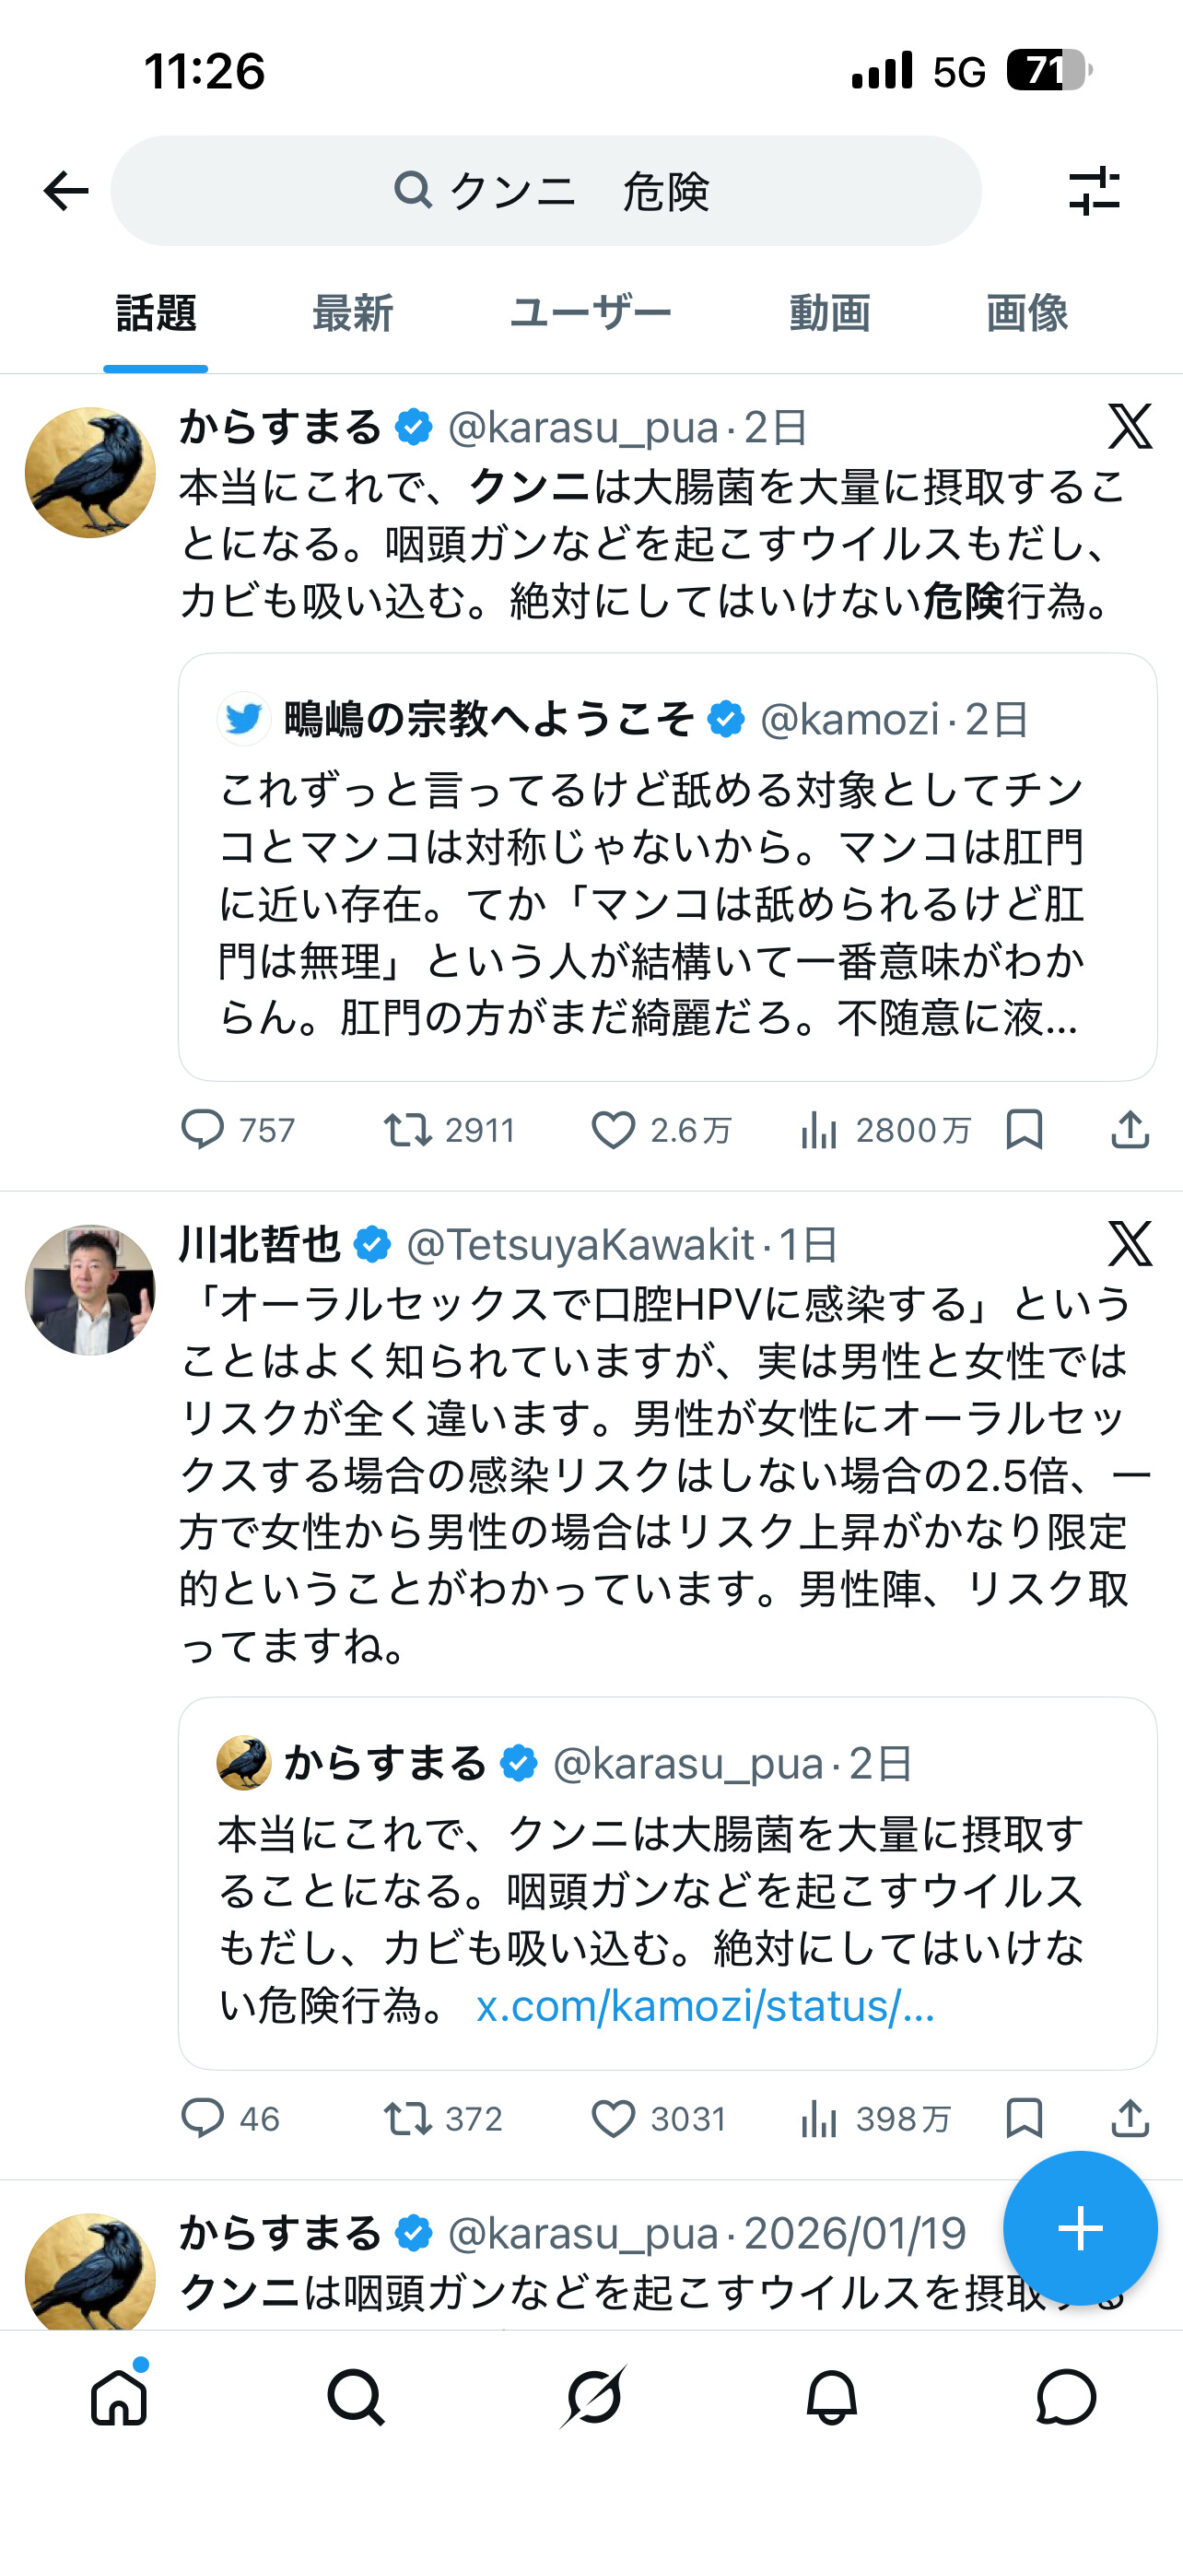Open search filter settings icon
The image size is (1183, 2560).
click(x=1094, y=191)
